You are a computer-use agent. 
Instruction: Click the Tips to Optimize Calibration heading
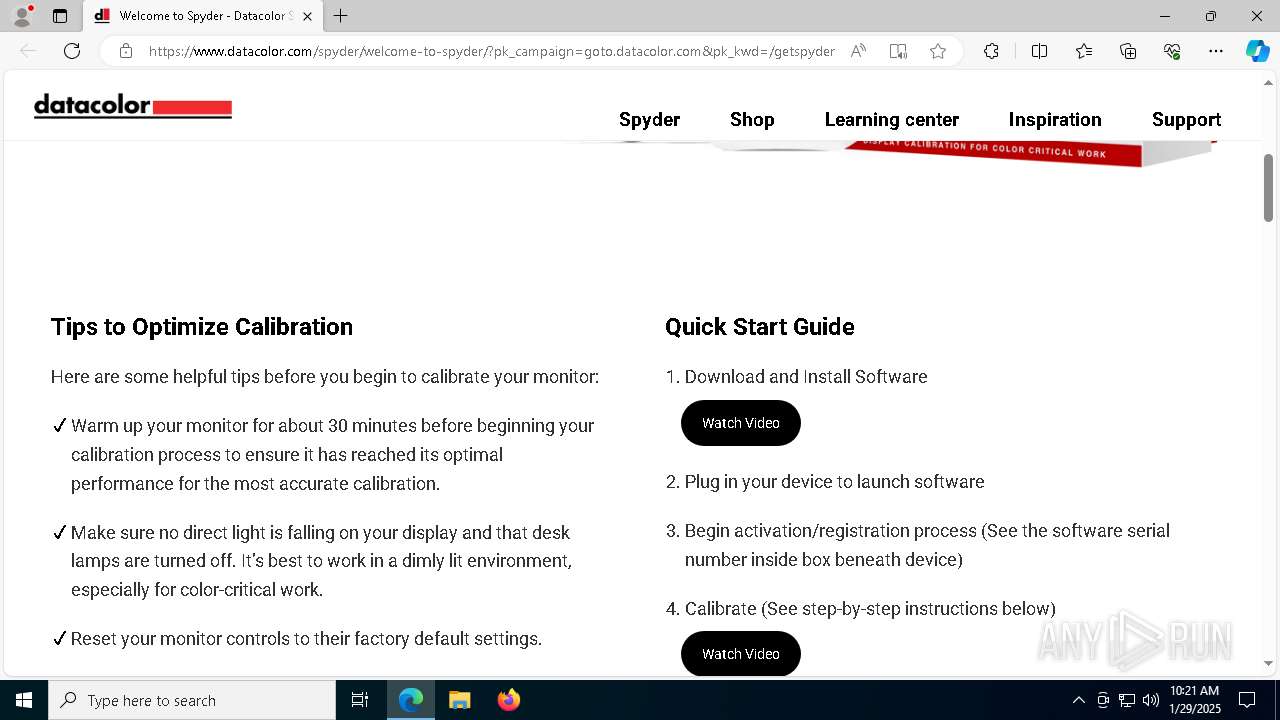click(202, 327)
